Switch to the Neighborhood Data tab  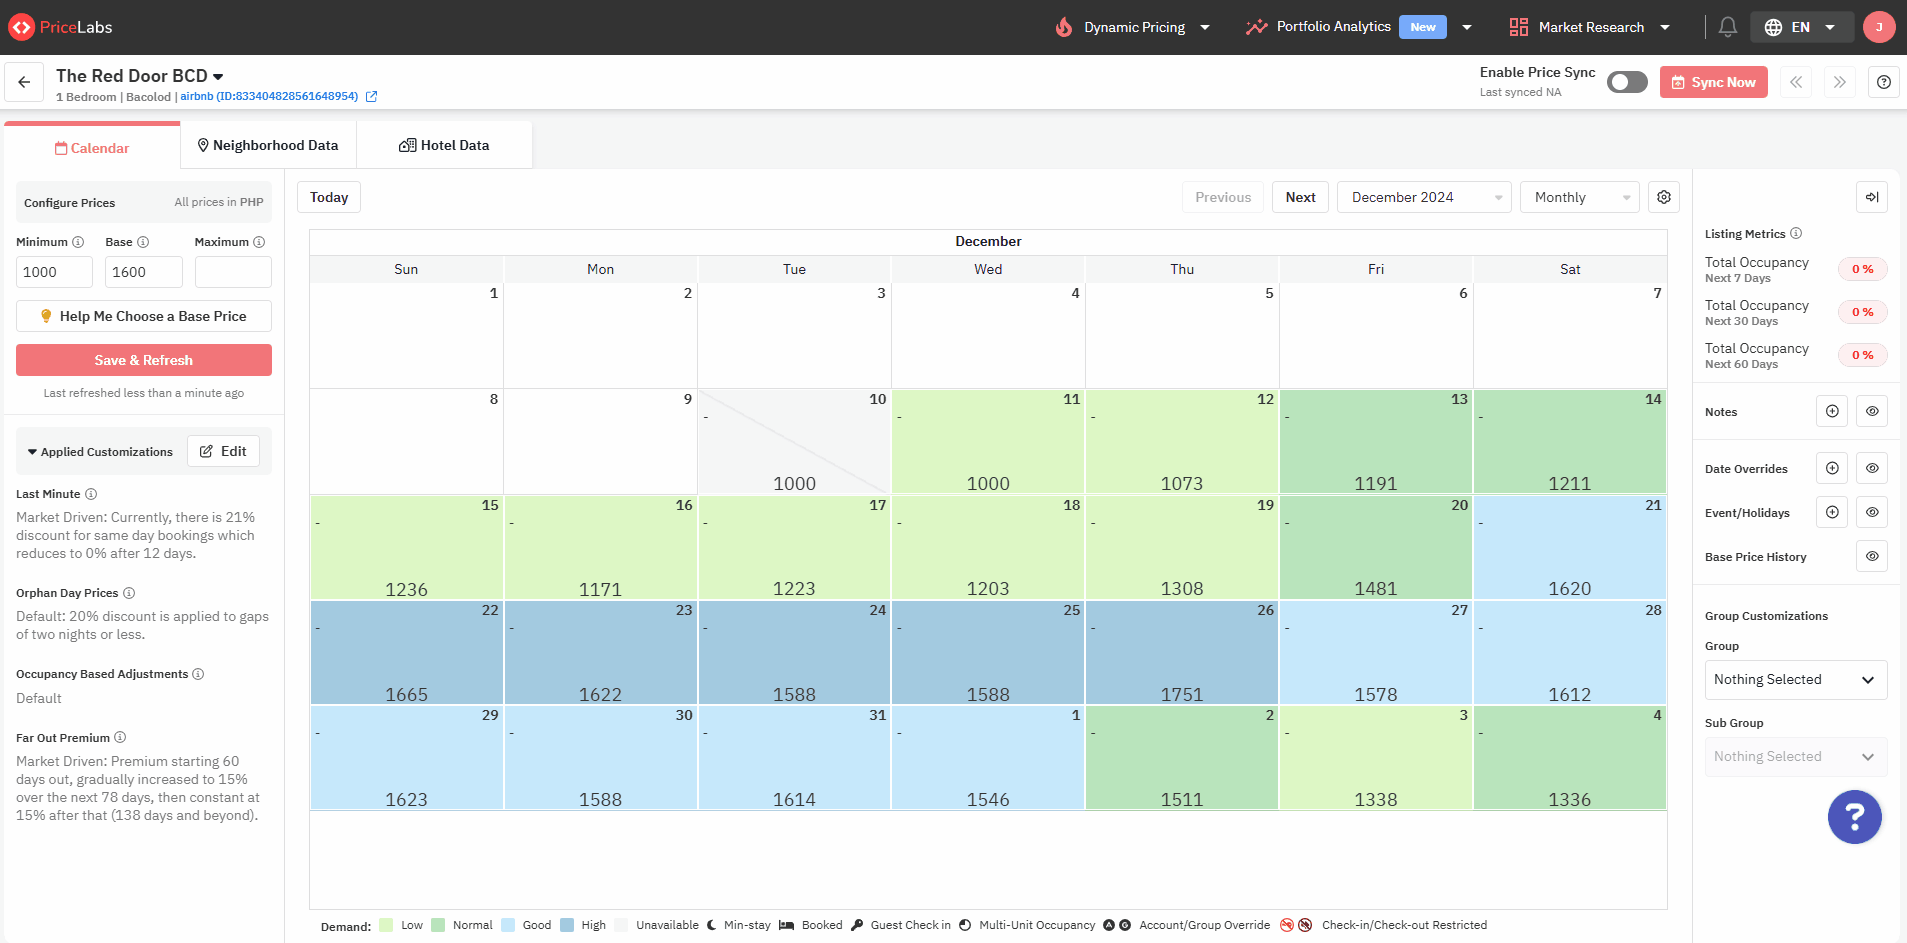[x=268, y=145]
